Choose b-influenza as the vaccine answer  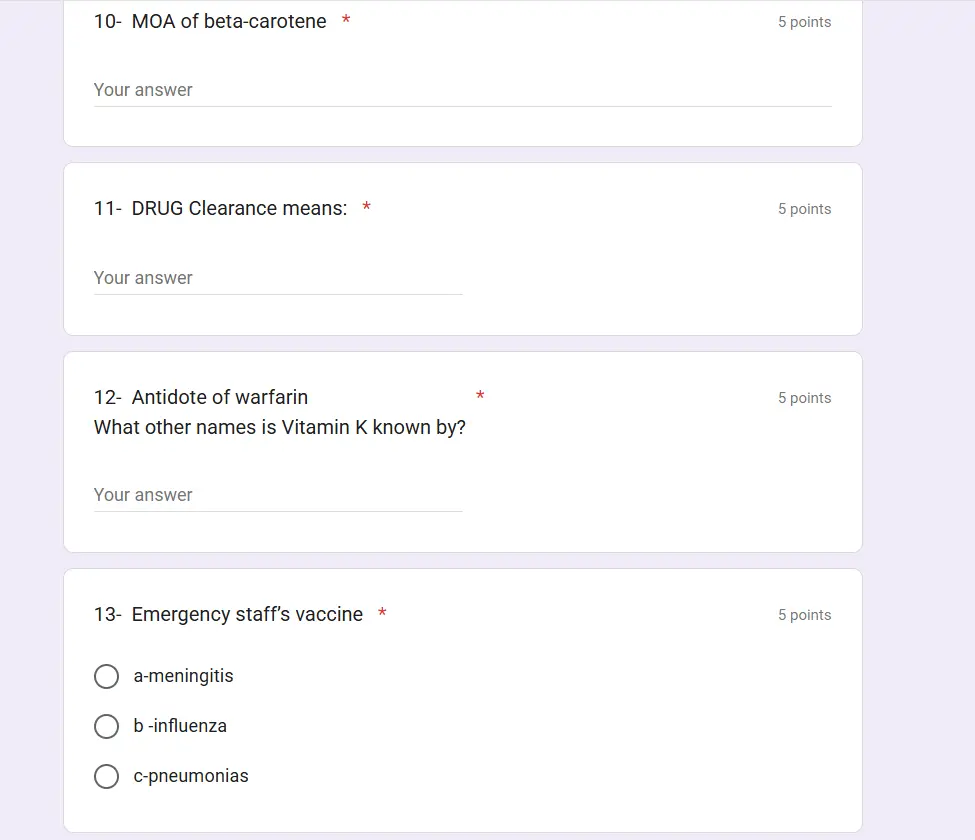pyautogui.click(x=107, y=726)
